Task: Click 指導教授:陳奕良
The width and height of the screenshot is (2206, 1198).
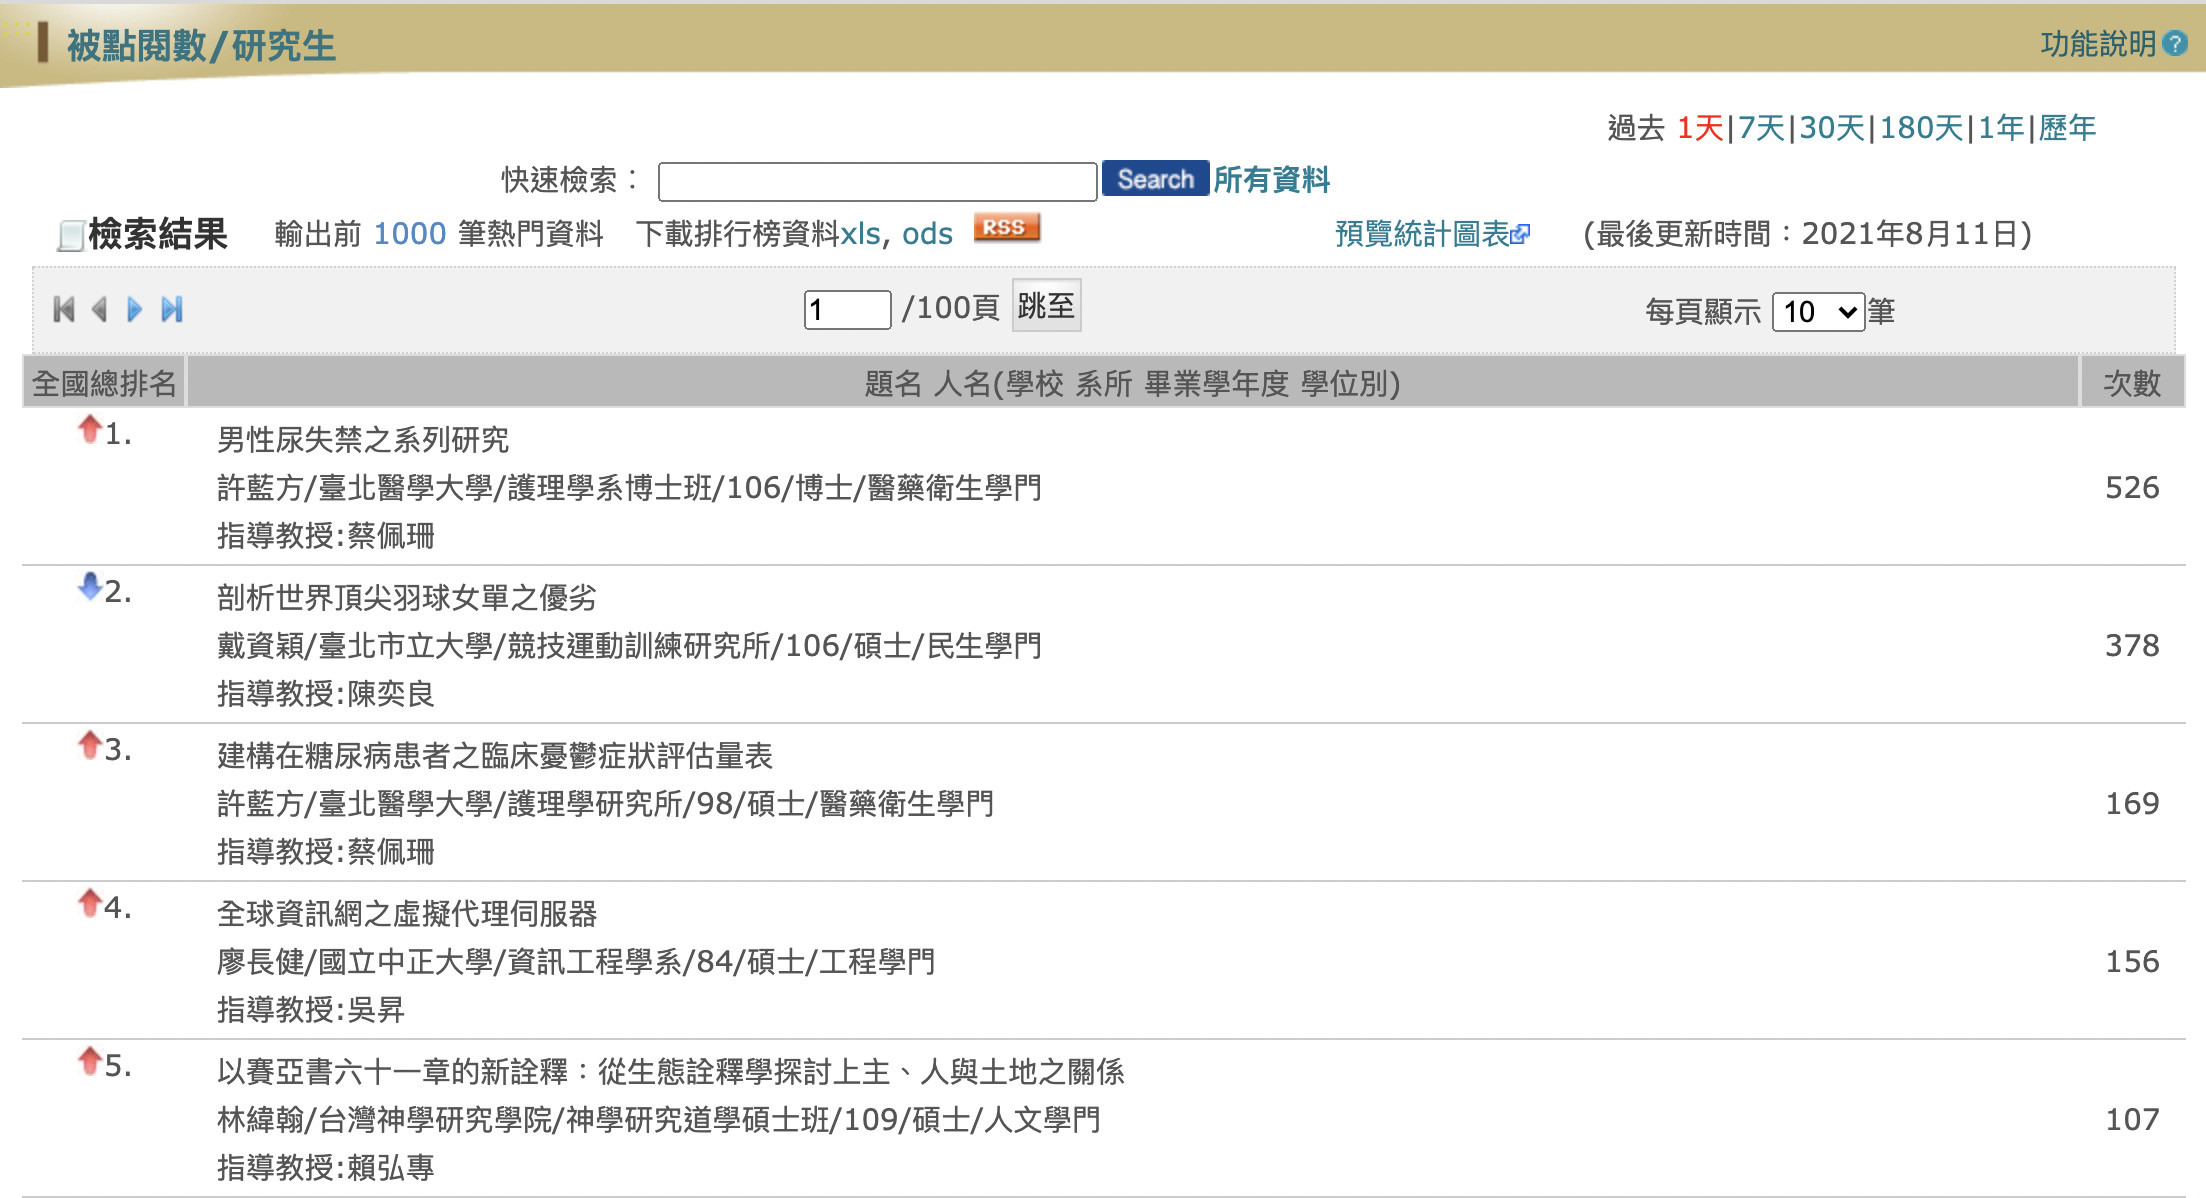Action: click(x=326, y=694)
